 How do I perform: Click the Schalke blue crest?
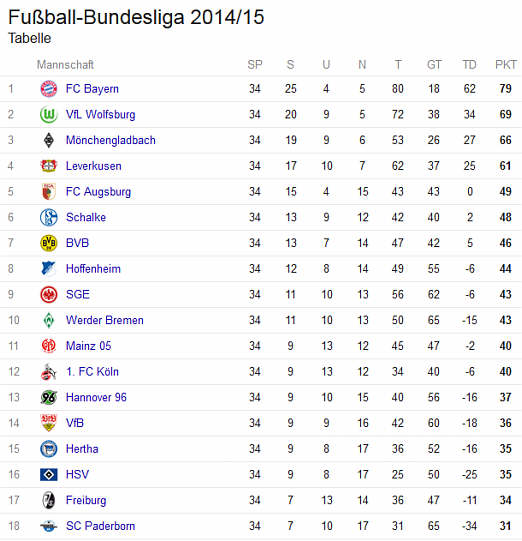49,217
